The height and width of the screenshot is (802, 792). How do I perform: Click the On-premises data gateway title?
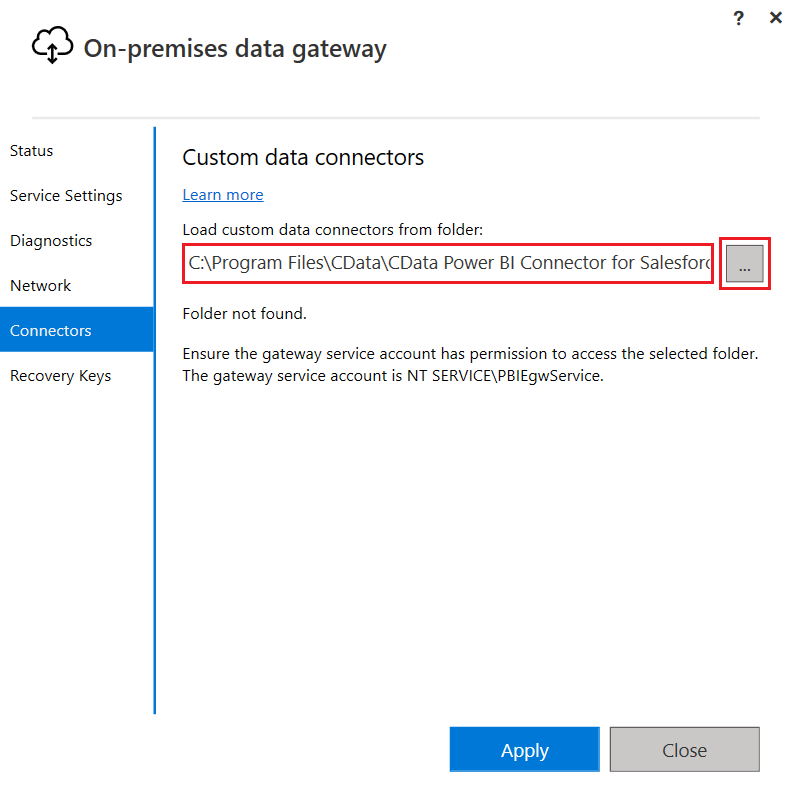point(235,49)
